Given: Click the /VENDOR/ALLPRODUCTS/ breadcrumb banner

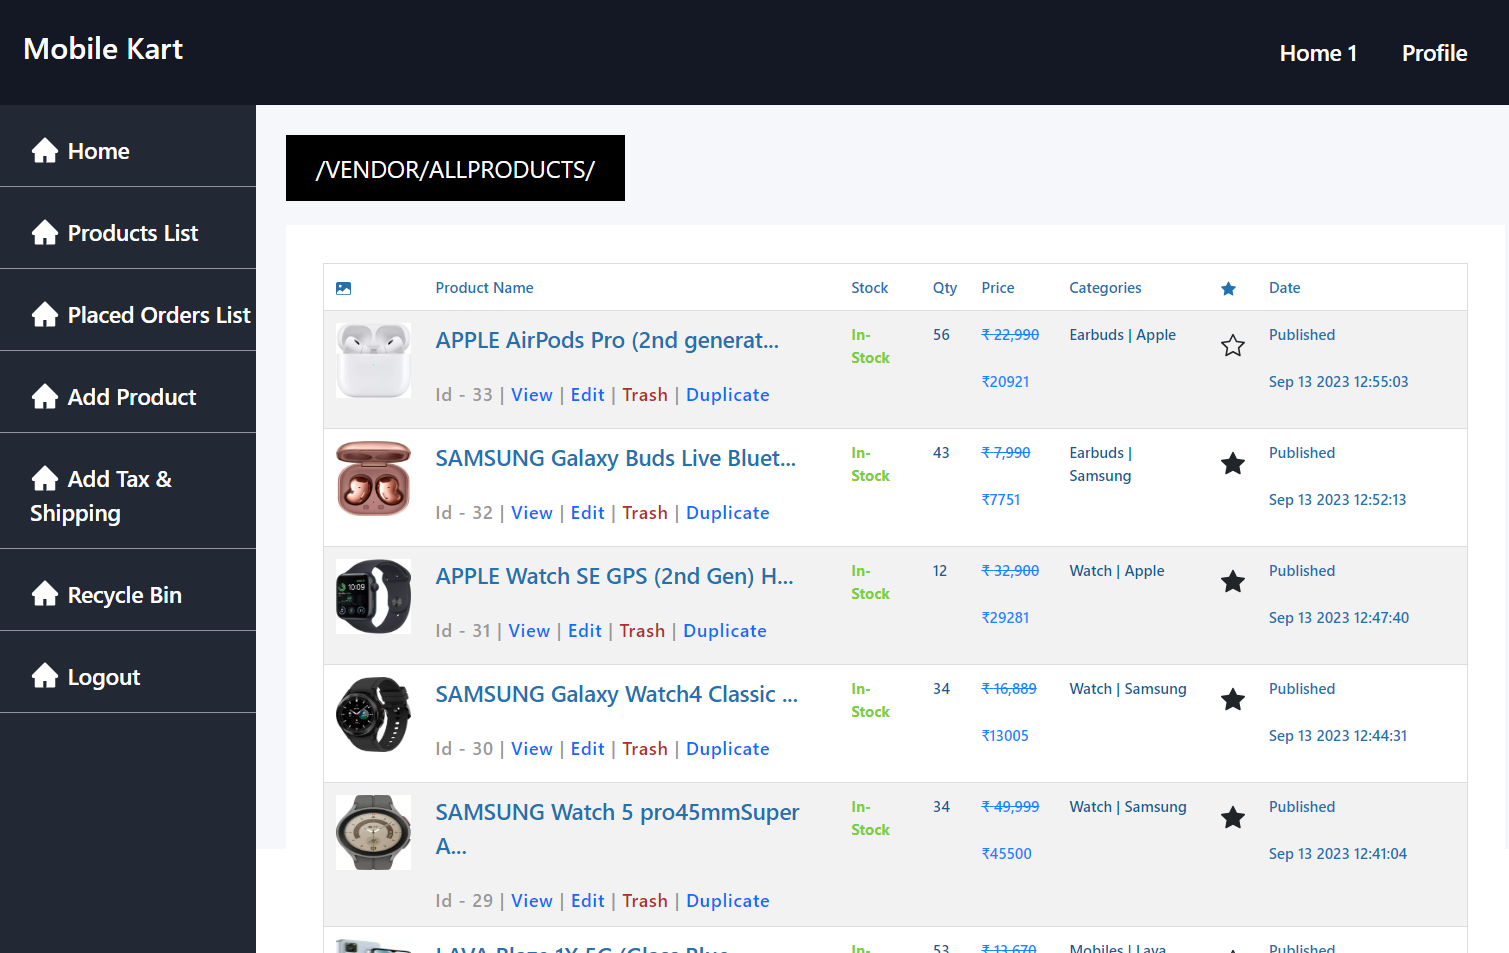Looking at the screenshot, I should pyautogui.click(x=455, y=168).
